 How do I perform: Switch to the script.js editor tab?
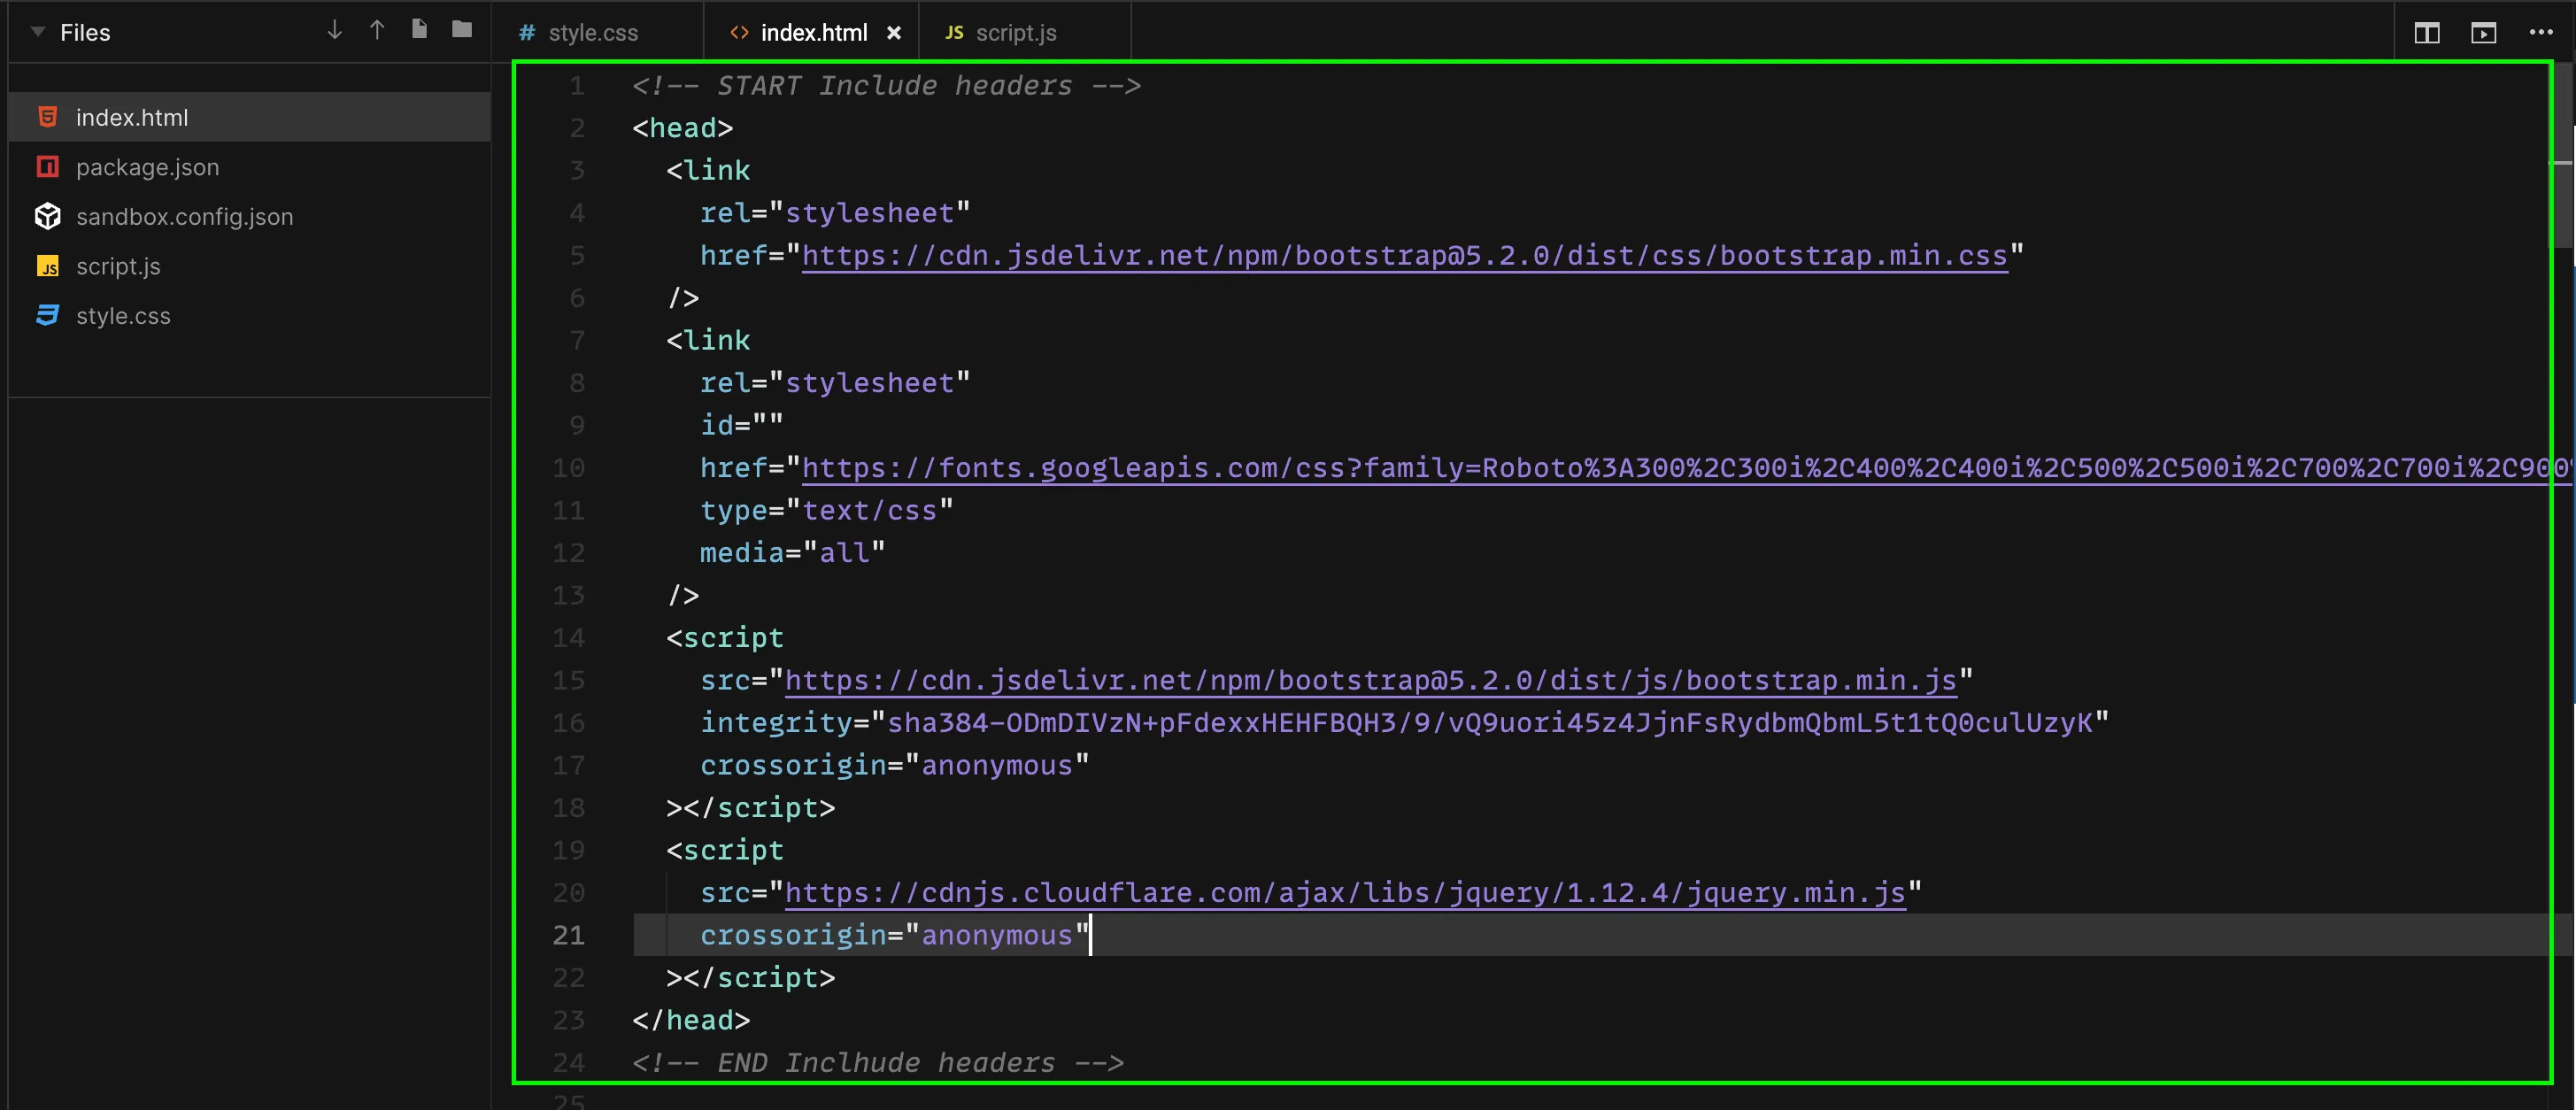click(x=1024, y=33)
